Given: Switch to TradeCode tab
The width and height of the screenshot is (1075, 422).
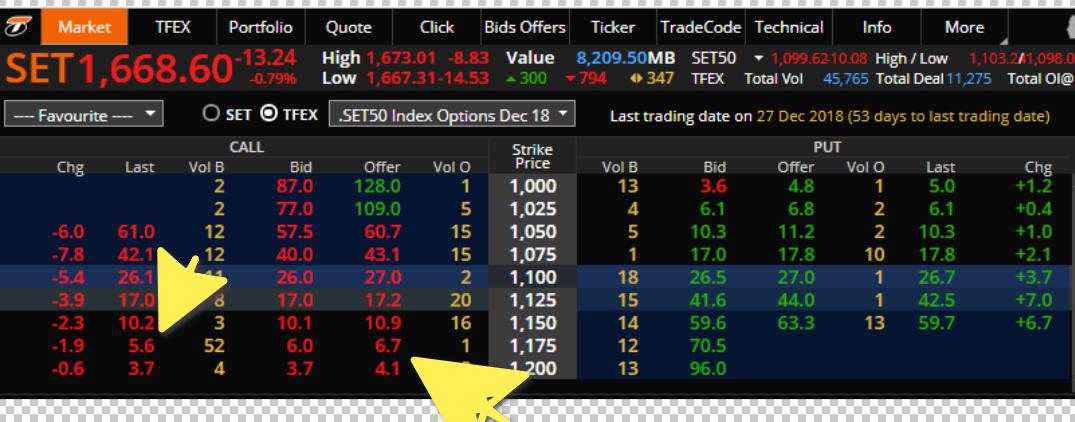Looking at the screenshot, I should point(701,27).
